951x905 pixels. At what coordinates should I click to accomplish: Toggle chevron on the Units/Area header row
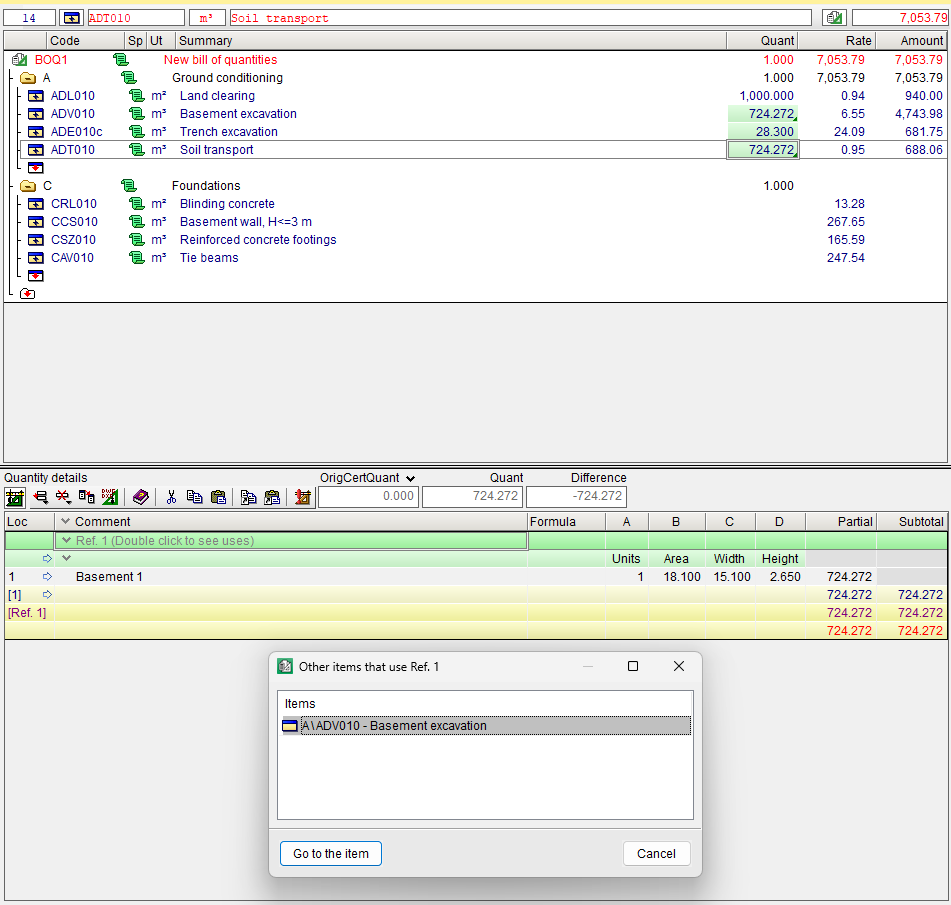[x=67, y=558]
